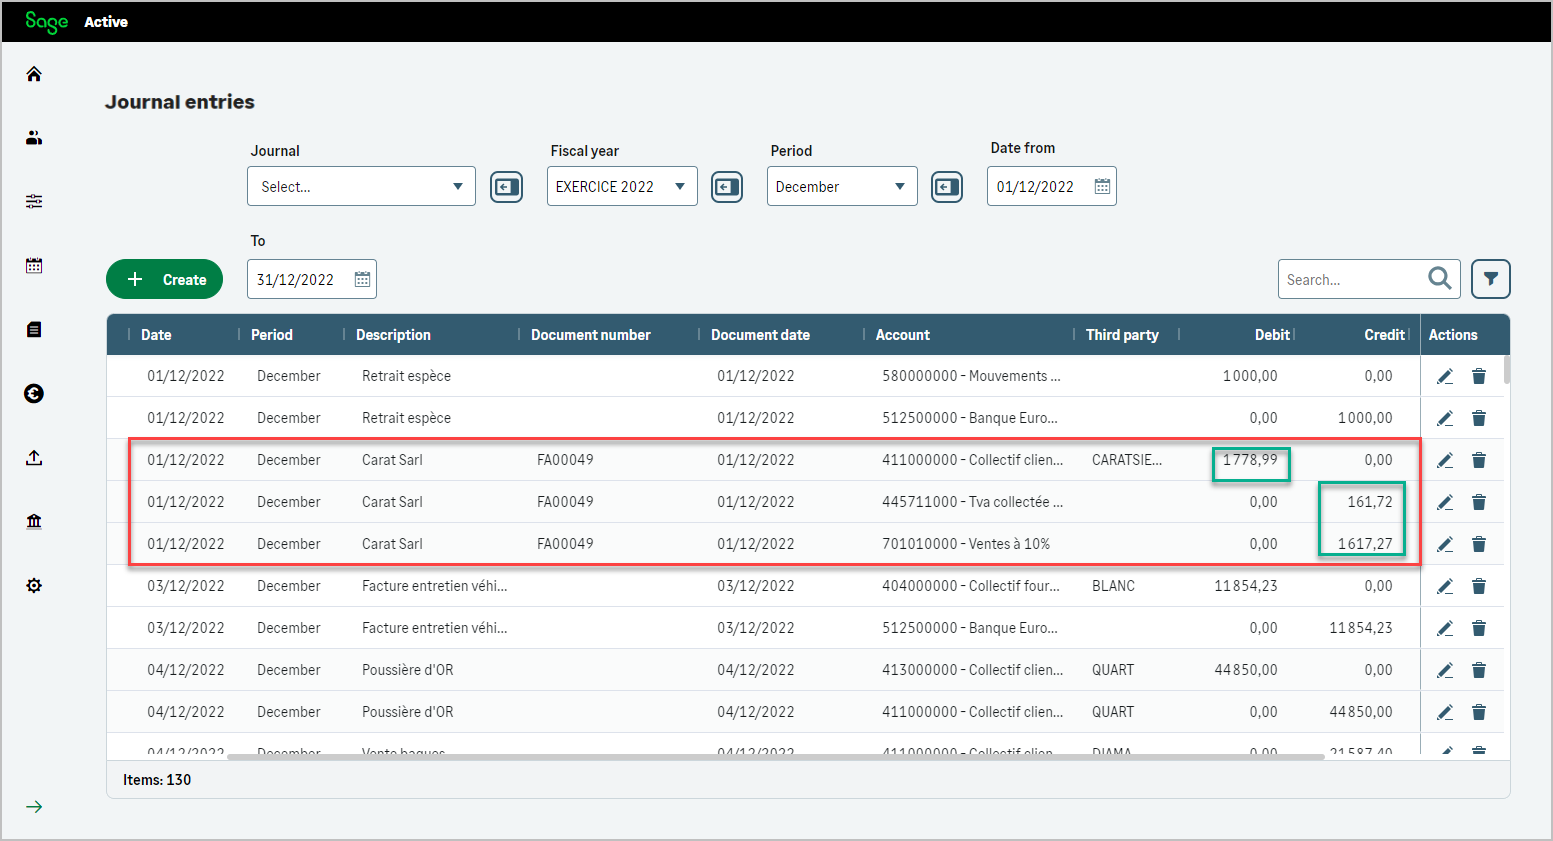Click the reset icon next to Period
The height and width of the screenshot is (841, 1553).
point(947,187)
